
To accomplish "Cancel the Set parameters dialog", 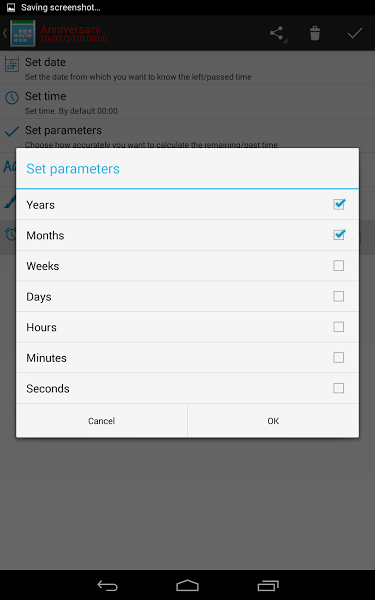I will pyautogui.click(x=101, y=421).
